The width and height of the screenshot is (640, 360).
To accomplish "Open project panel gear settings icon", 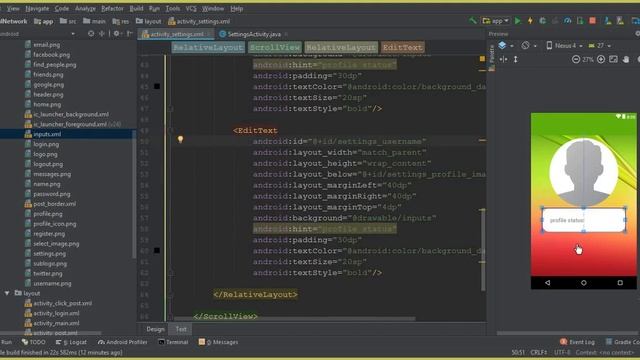I will coord(117,33).
